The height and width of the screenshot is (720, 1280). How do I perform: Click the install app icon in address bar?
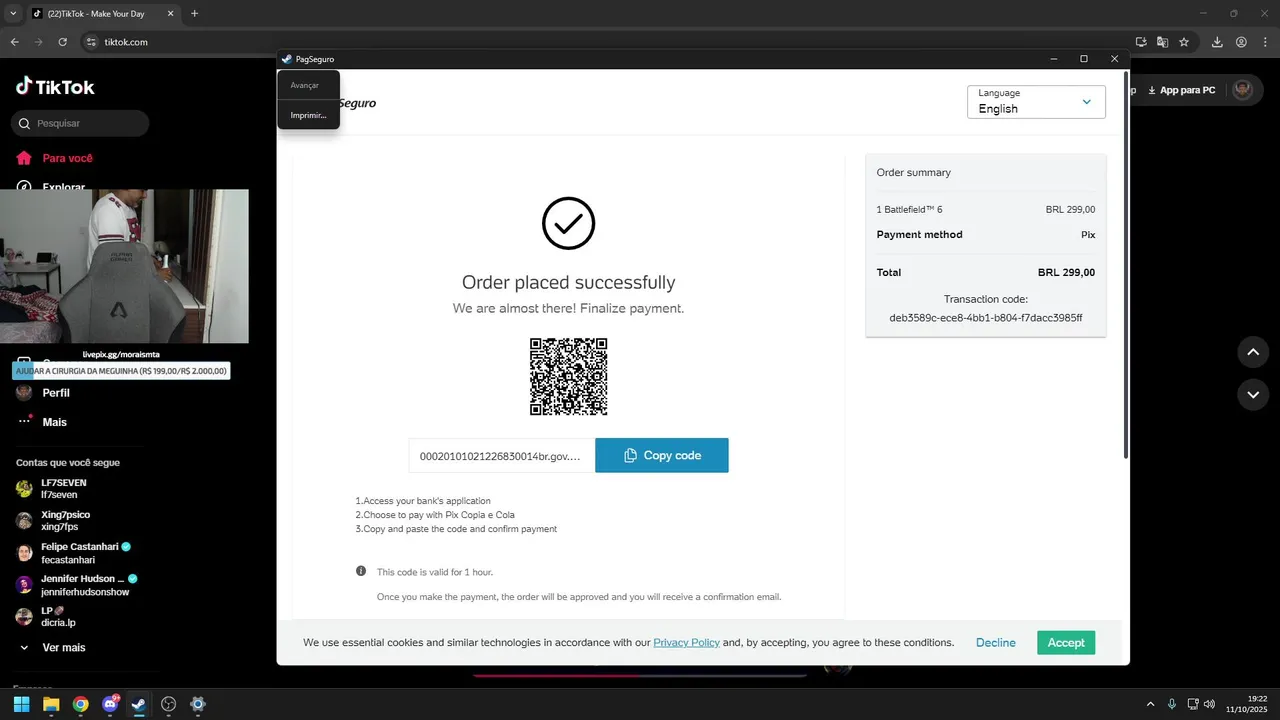[x=1141, y=42]
